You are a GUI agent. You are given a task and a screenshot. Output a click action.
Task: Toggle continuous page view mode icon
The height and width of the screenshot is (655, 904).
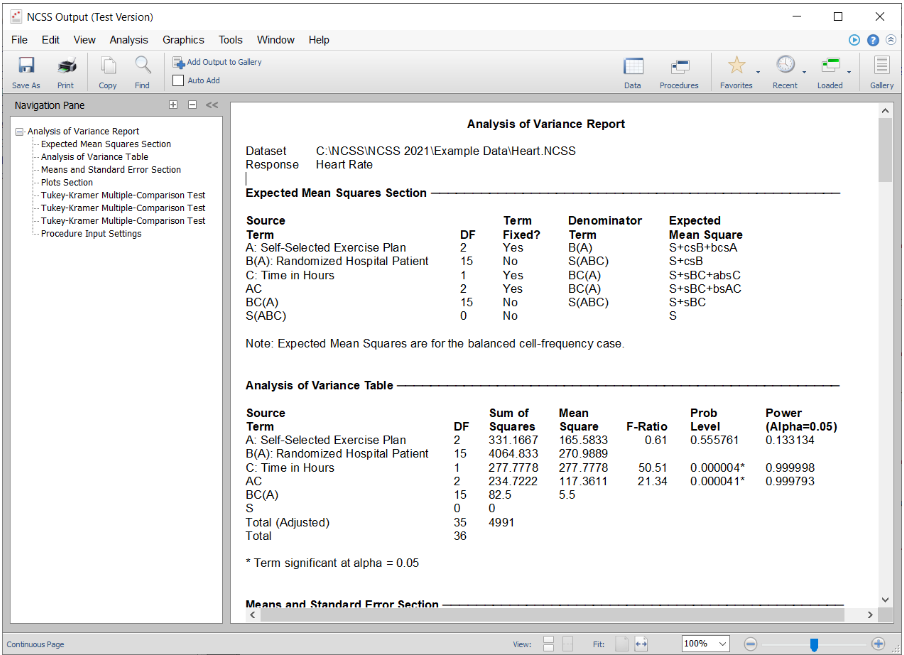tap(548, 644)
